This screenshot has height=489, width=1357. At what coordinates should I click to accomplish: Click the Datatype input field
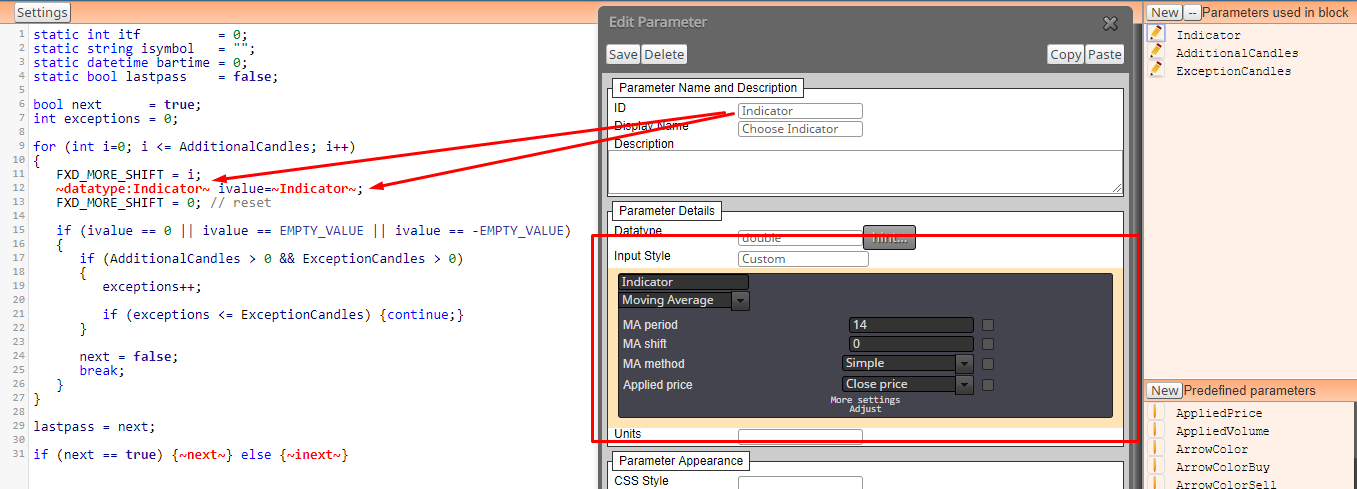(800, 239)
